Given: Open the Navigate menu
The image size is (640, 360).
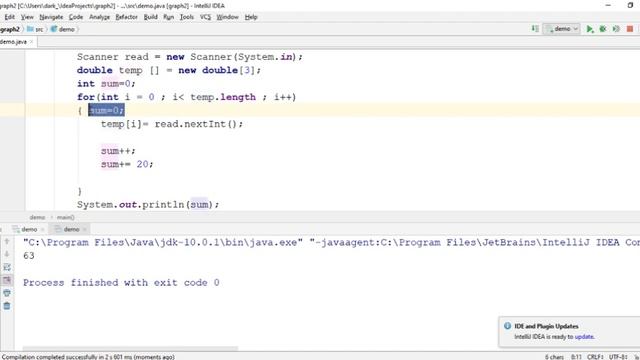Looking at the screenshot, I should [x=51, y=17].
